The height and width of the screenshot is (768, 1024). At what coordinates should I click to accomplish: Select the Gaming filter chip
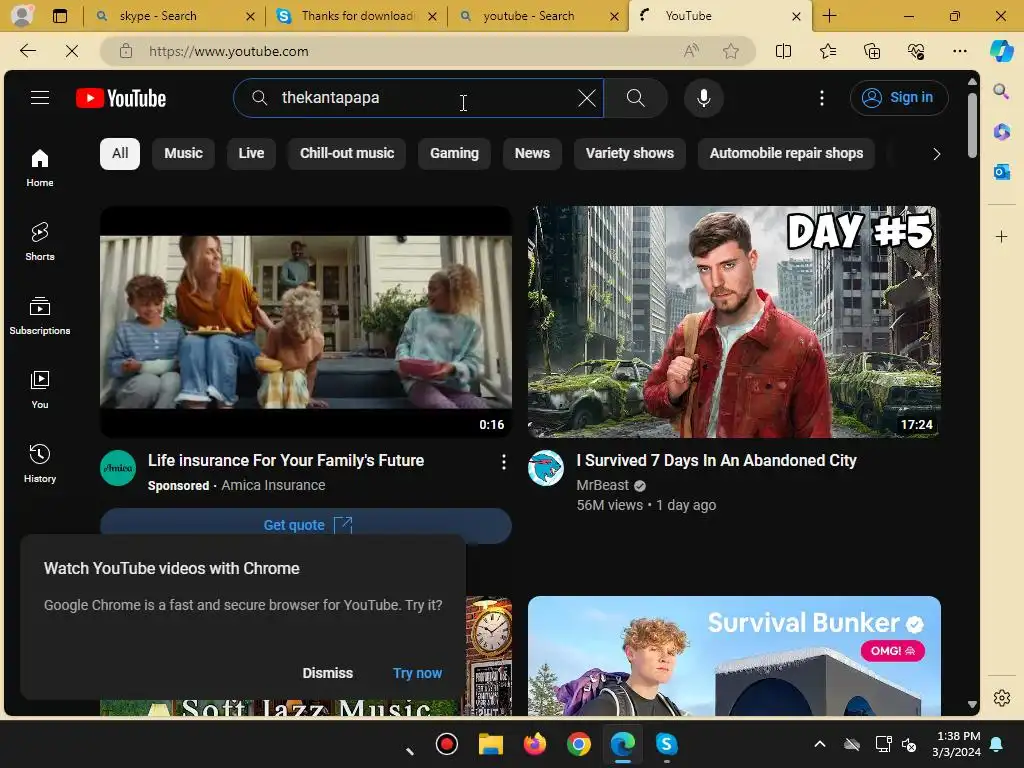(x=455, y=153)
